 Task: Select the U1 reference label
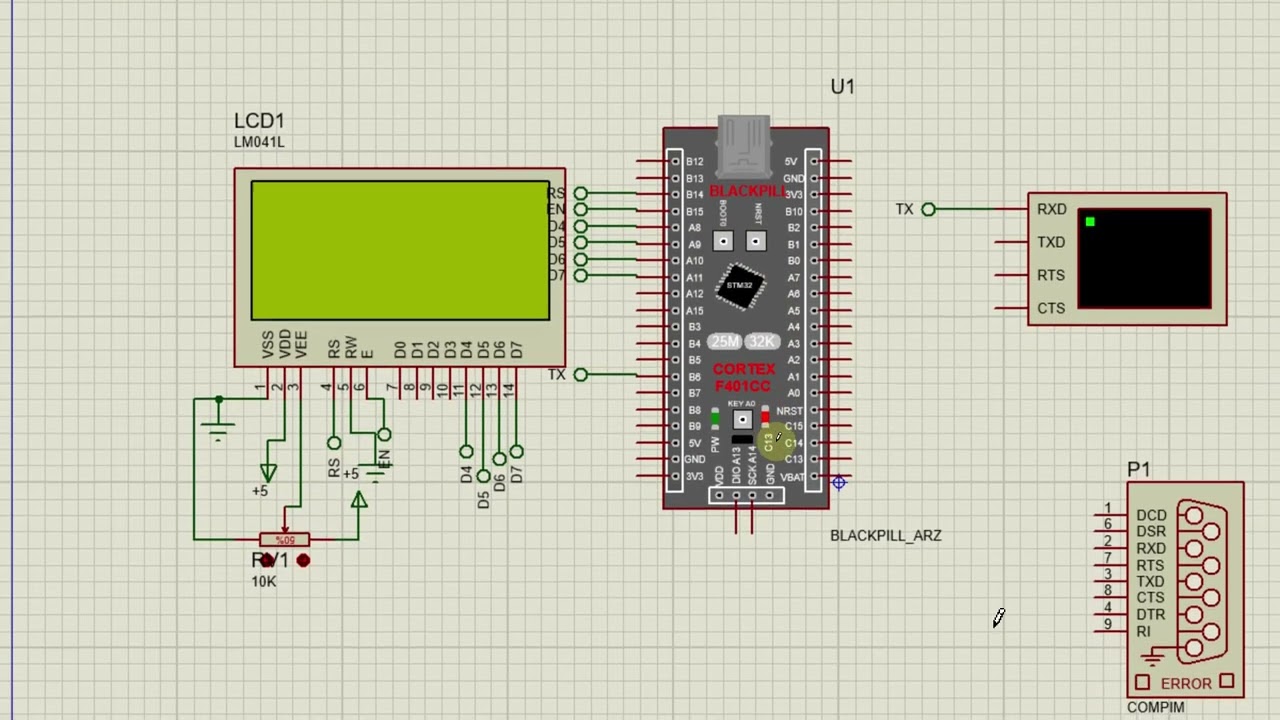(842, 87)
